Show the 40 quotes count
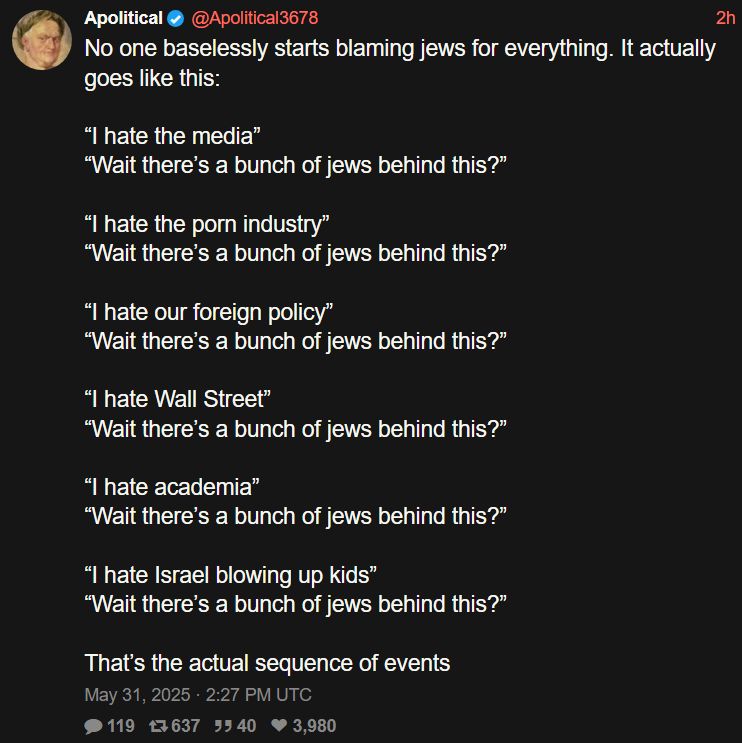This screenshot has width=742, height=743. (x=246, y=726)
